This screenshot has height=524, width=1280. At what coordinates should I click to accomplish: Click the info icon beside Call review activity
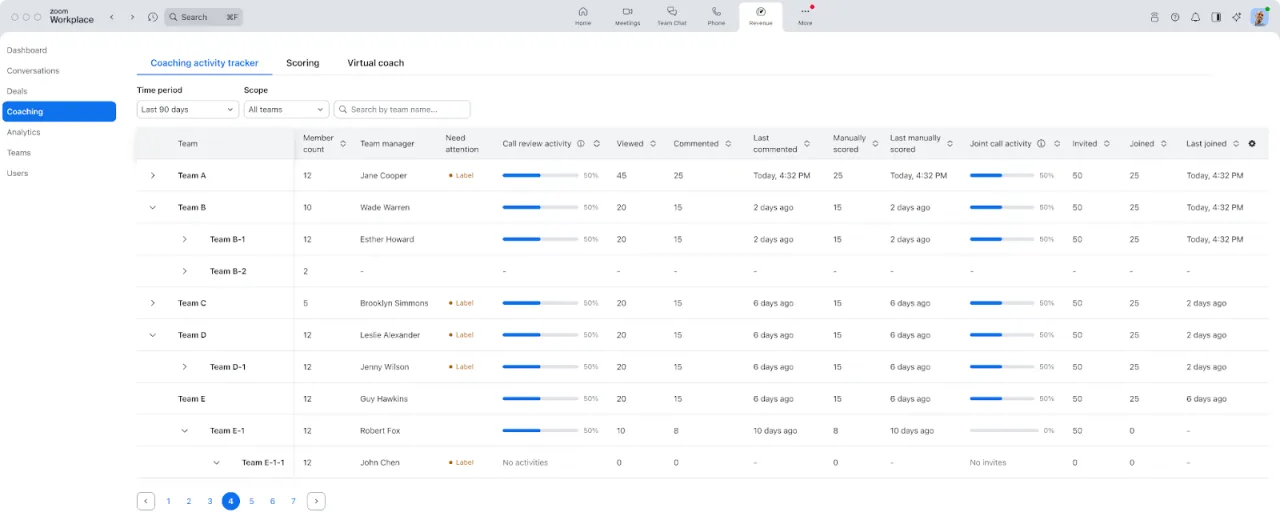581,144
